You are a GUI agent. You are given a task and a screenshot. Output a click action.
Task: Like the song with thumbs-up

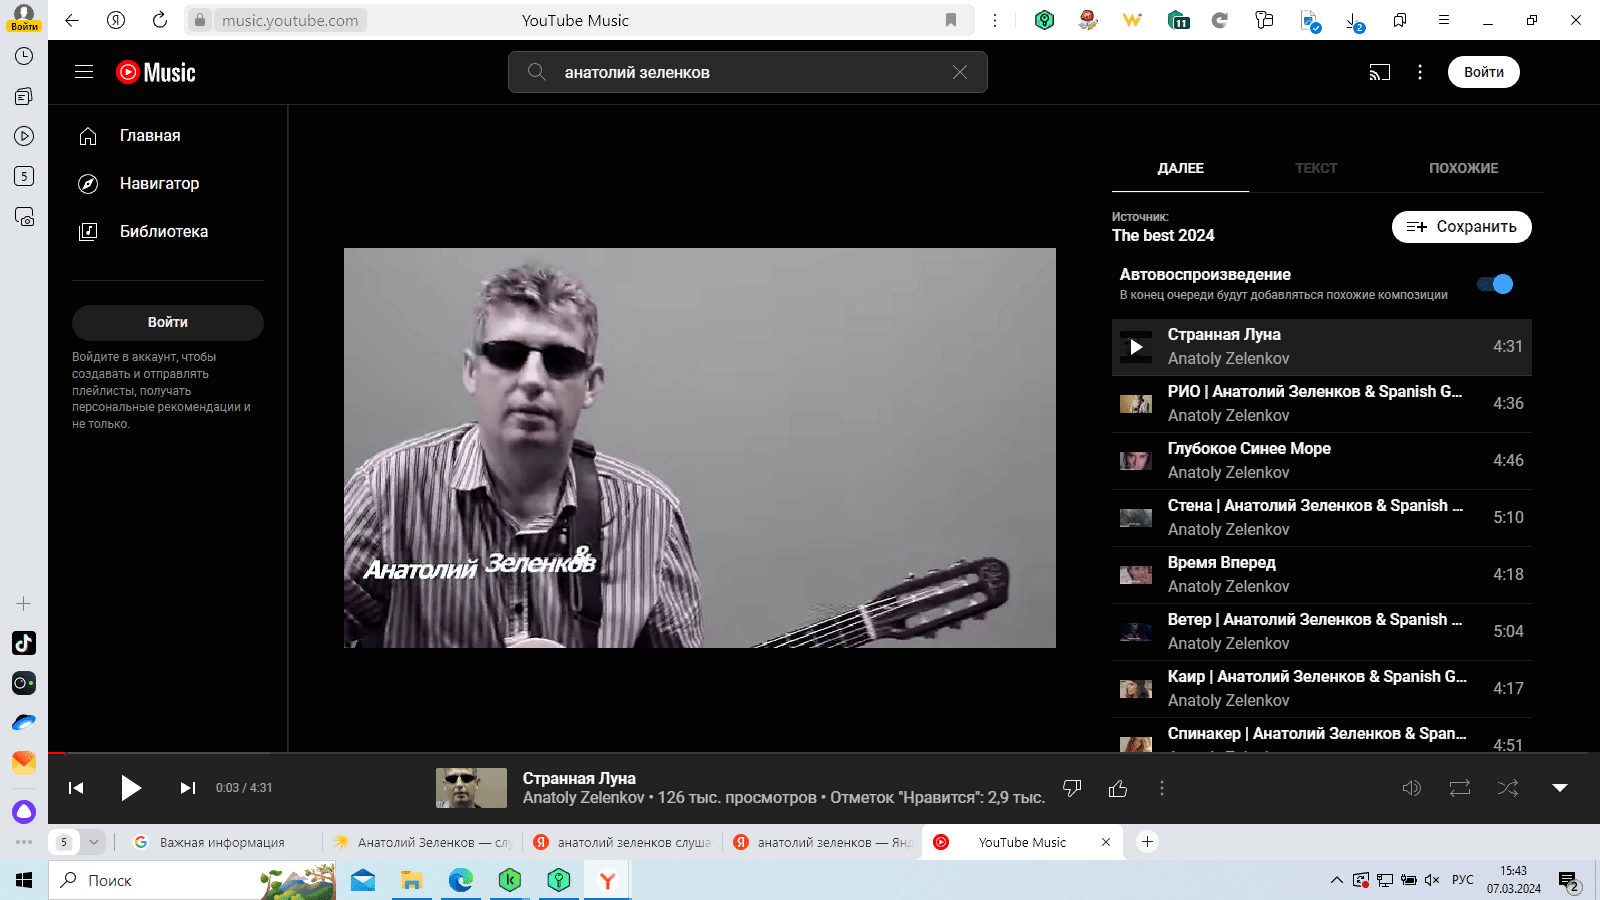pyautogui.click(x=1118, y=788)
